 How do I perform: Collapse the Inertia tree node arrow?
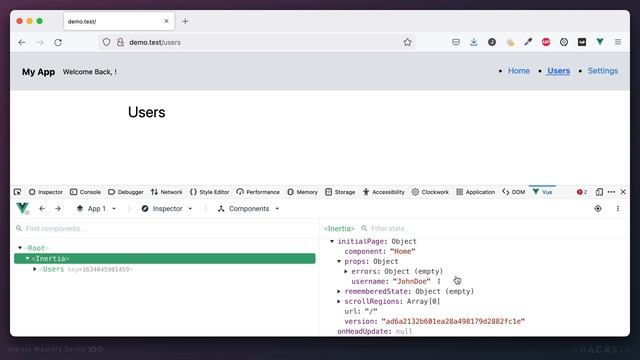(27, 258)
